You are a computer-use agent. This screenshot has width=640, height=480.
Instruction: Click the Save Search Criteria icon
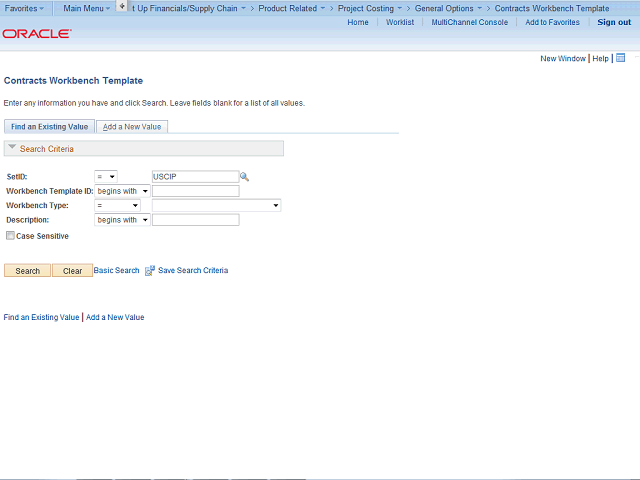[x=150, y=271]
